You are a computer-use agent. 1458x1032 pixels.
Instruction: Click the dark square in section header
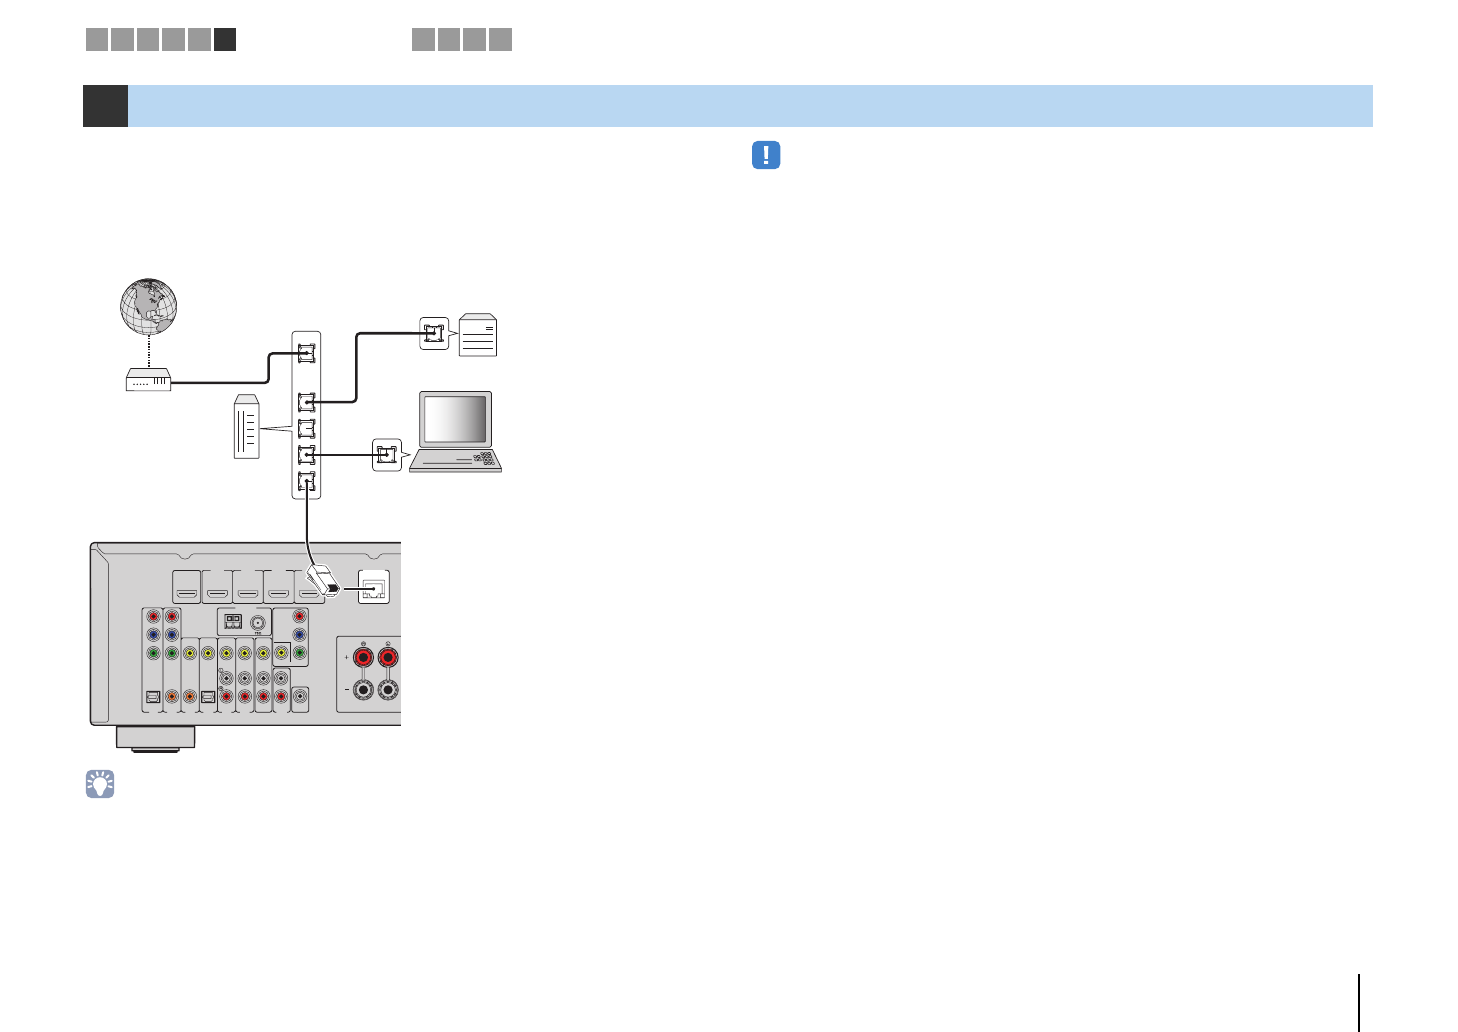pos(105,106)
